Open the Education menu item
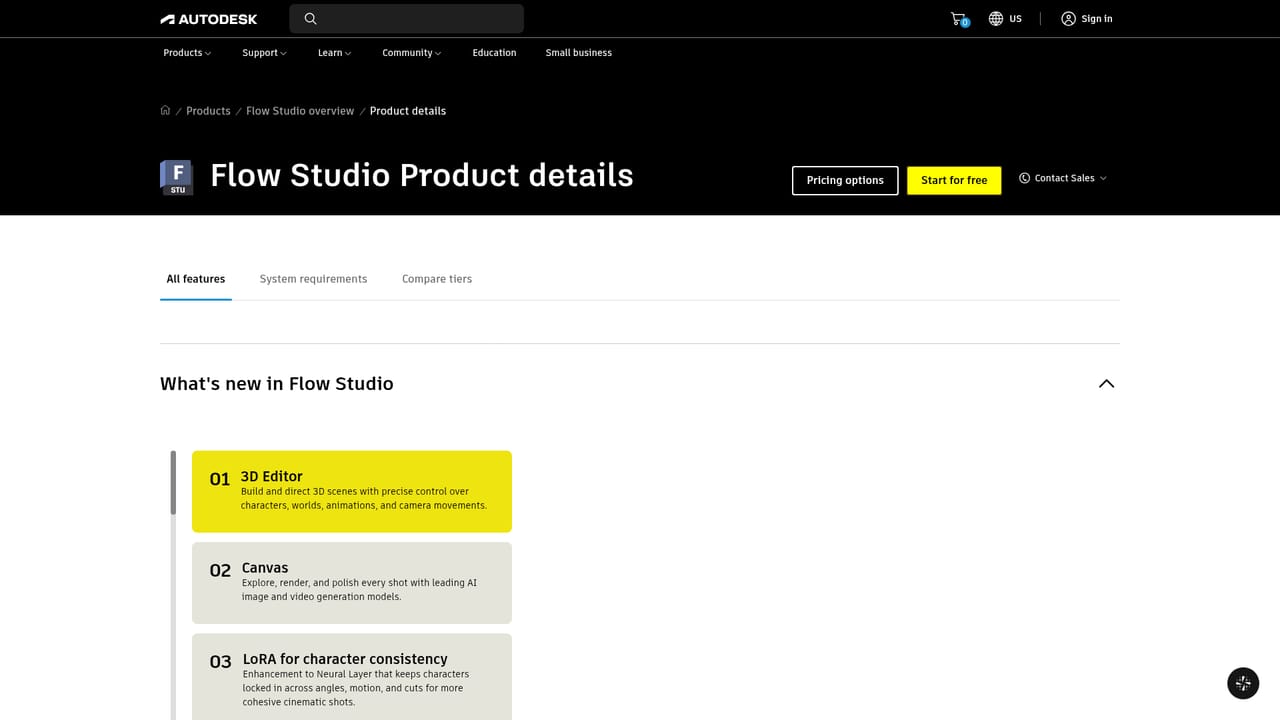This screenshot has height=720, width=1280. click(x=494, y=53)
